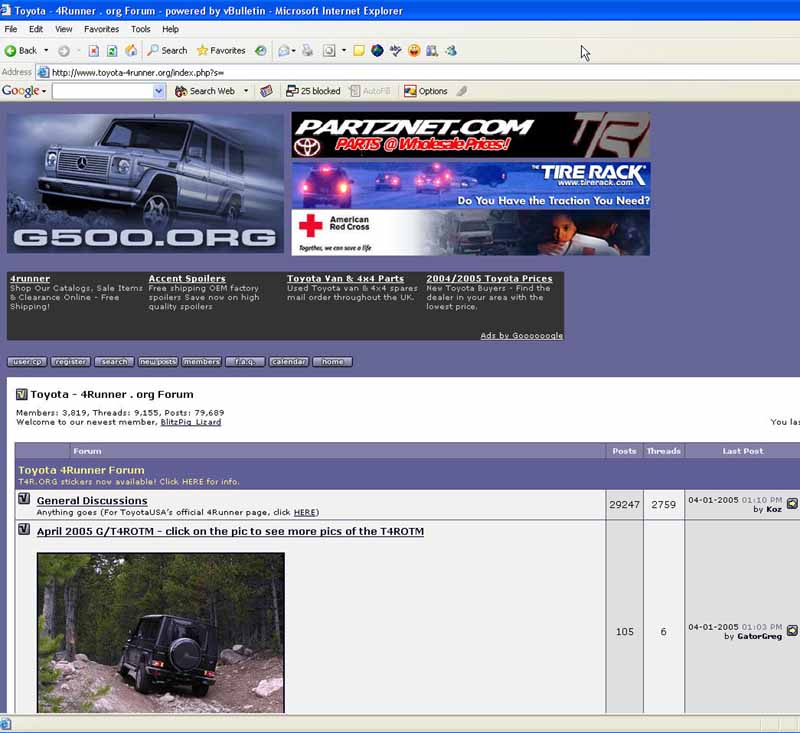The image size is (800, 733).
Task: Click the T4ROTM black SUV forest photo
Action: pyautogui.click(x=161, y=633)
